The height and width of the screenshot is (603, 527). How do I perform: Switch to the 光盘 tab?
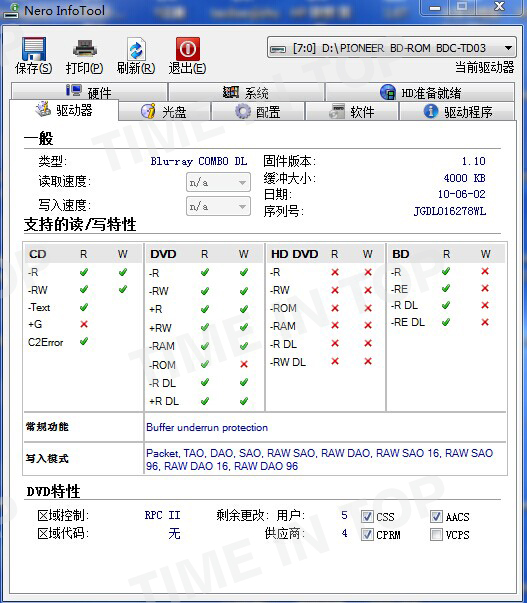click(x=165, y=112)
